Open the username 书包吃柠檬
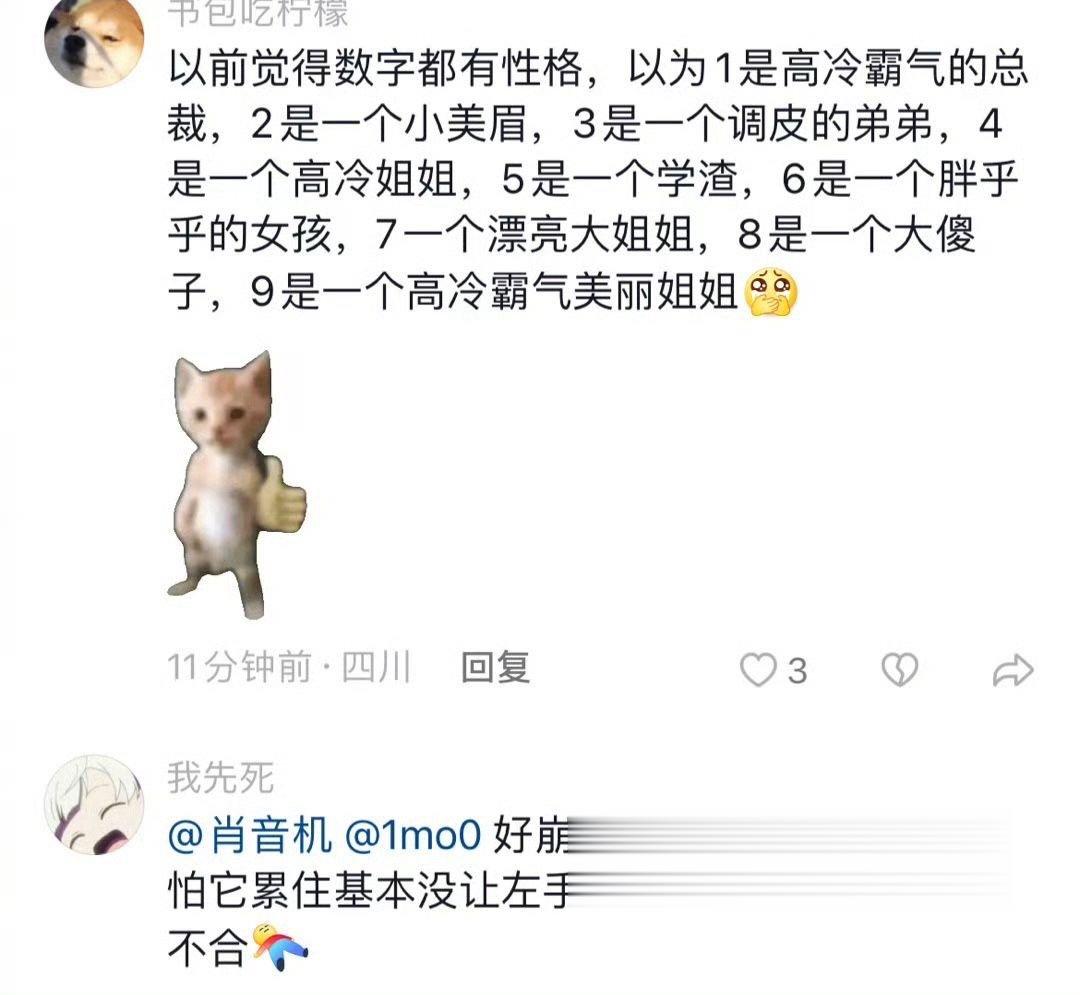 tap(258, 14)
